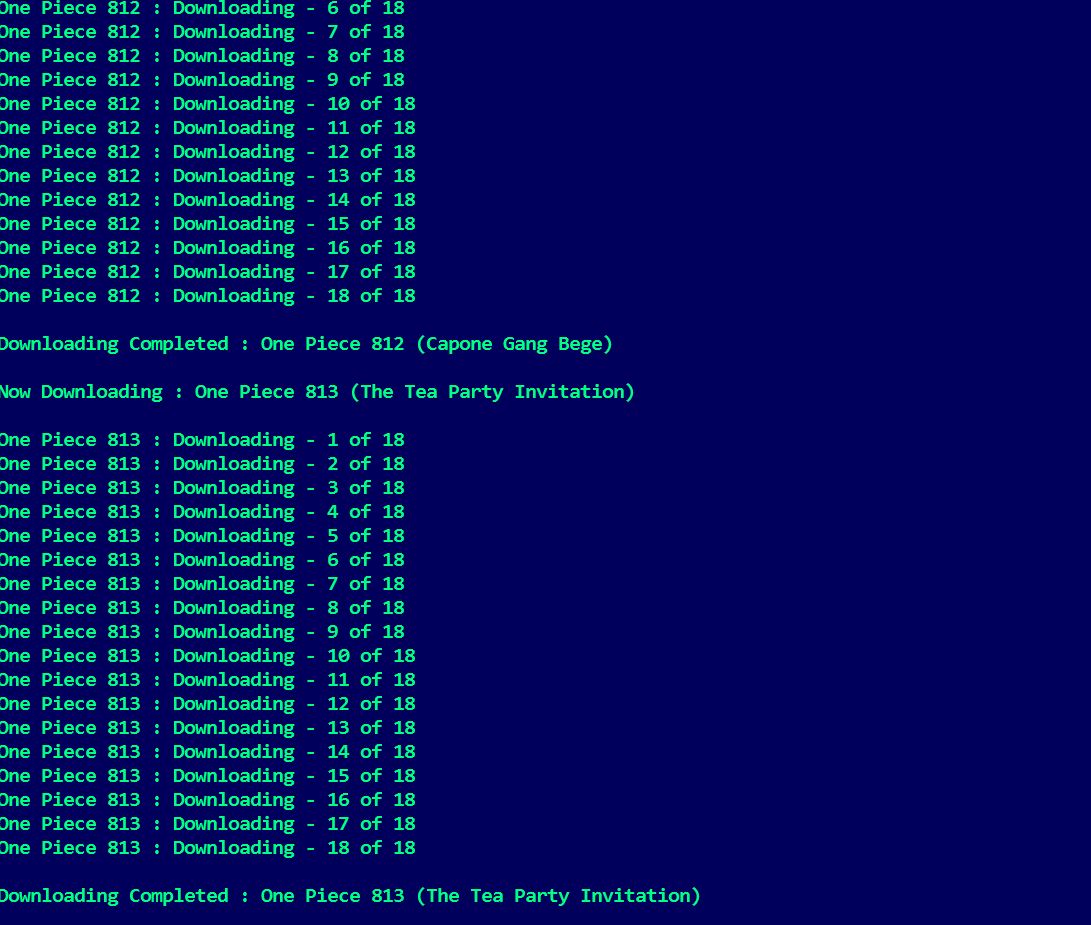Select line 'One Piece 813 : Downloading - 5 of 18'
The height and width of the screenshot is (925, 1091).
[x=202, y=536]
